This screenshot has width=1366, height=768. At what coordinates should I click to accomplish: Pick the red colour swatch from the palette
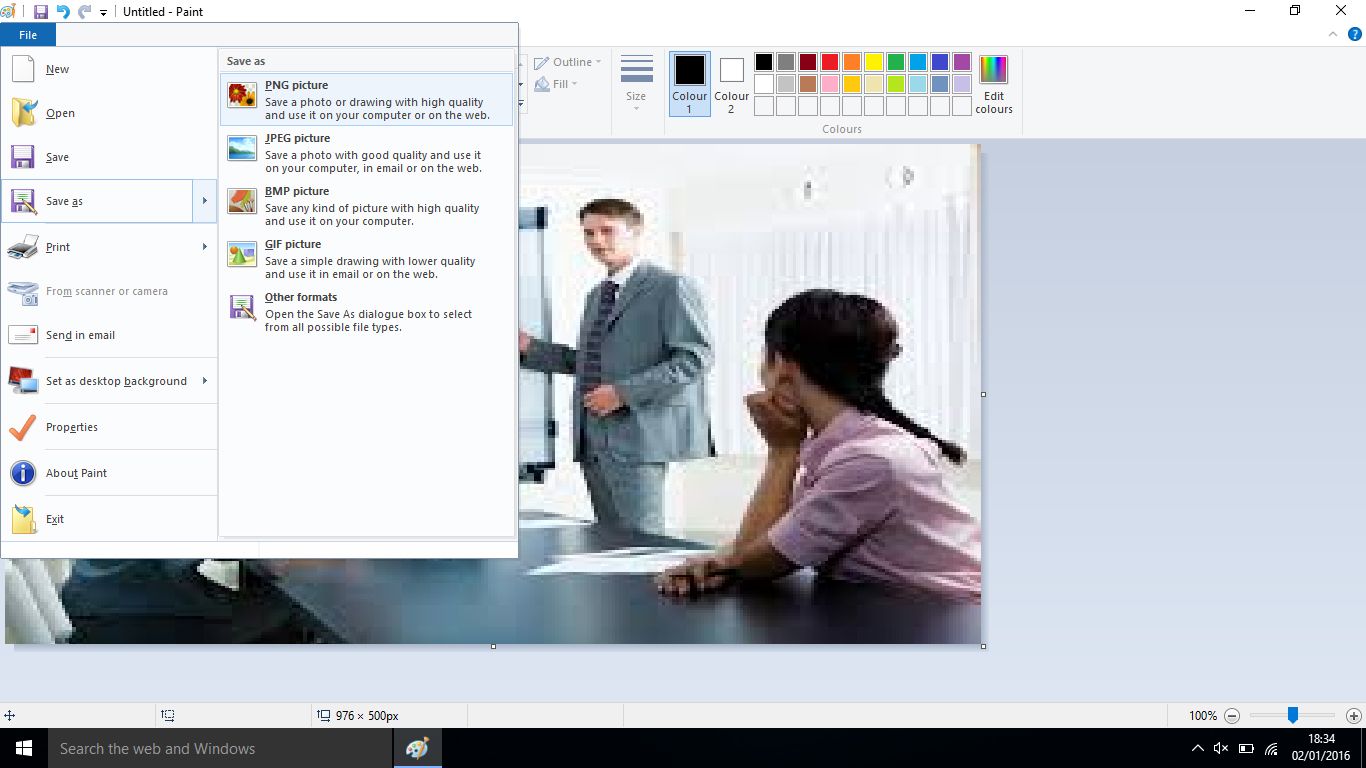click(x=829, y=61)
